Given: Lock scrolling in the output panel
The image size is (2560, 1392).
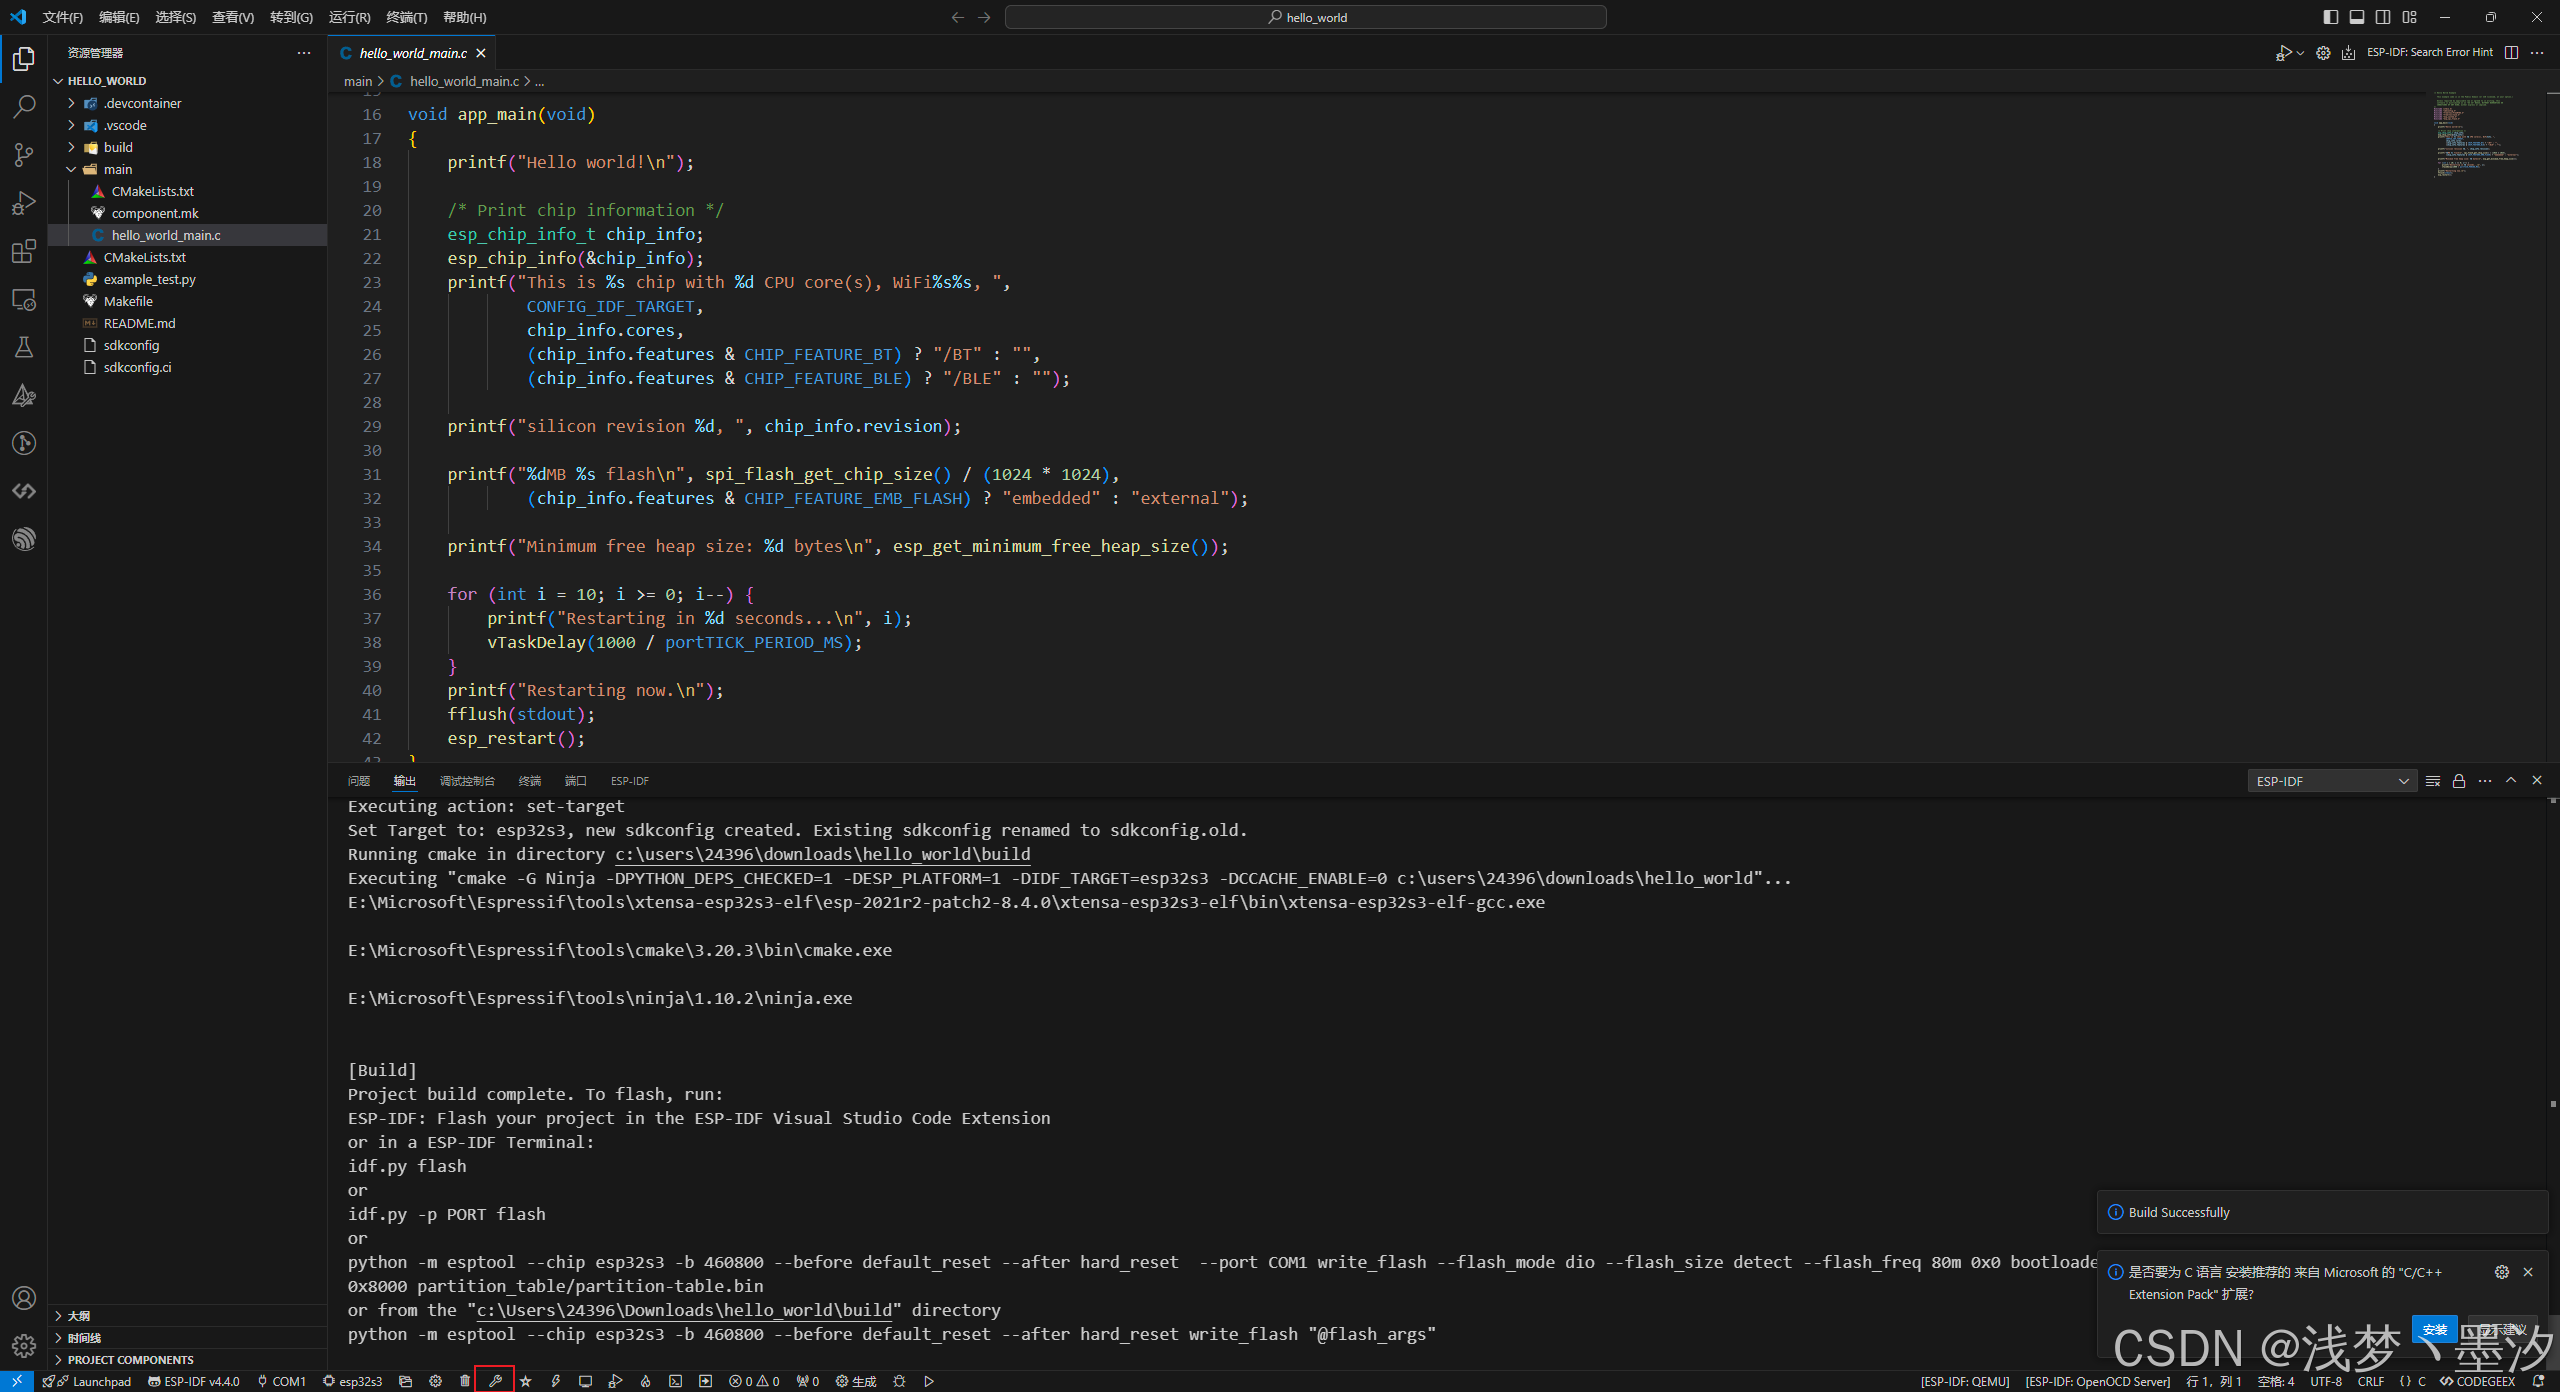Looking at the screenshot, I should point(2459,781).
